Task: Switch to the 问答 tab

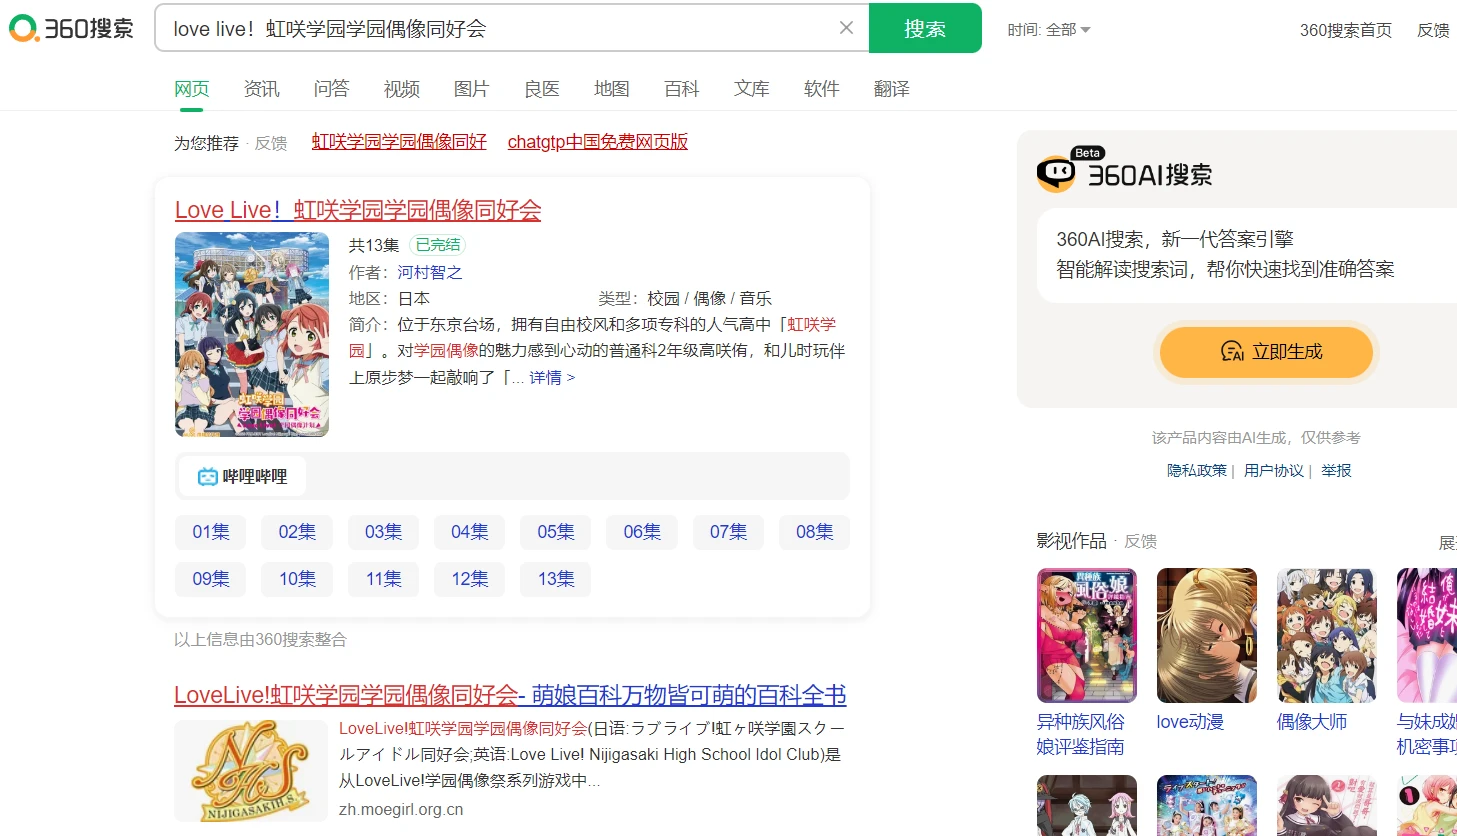Action: click(331, 89)
